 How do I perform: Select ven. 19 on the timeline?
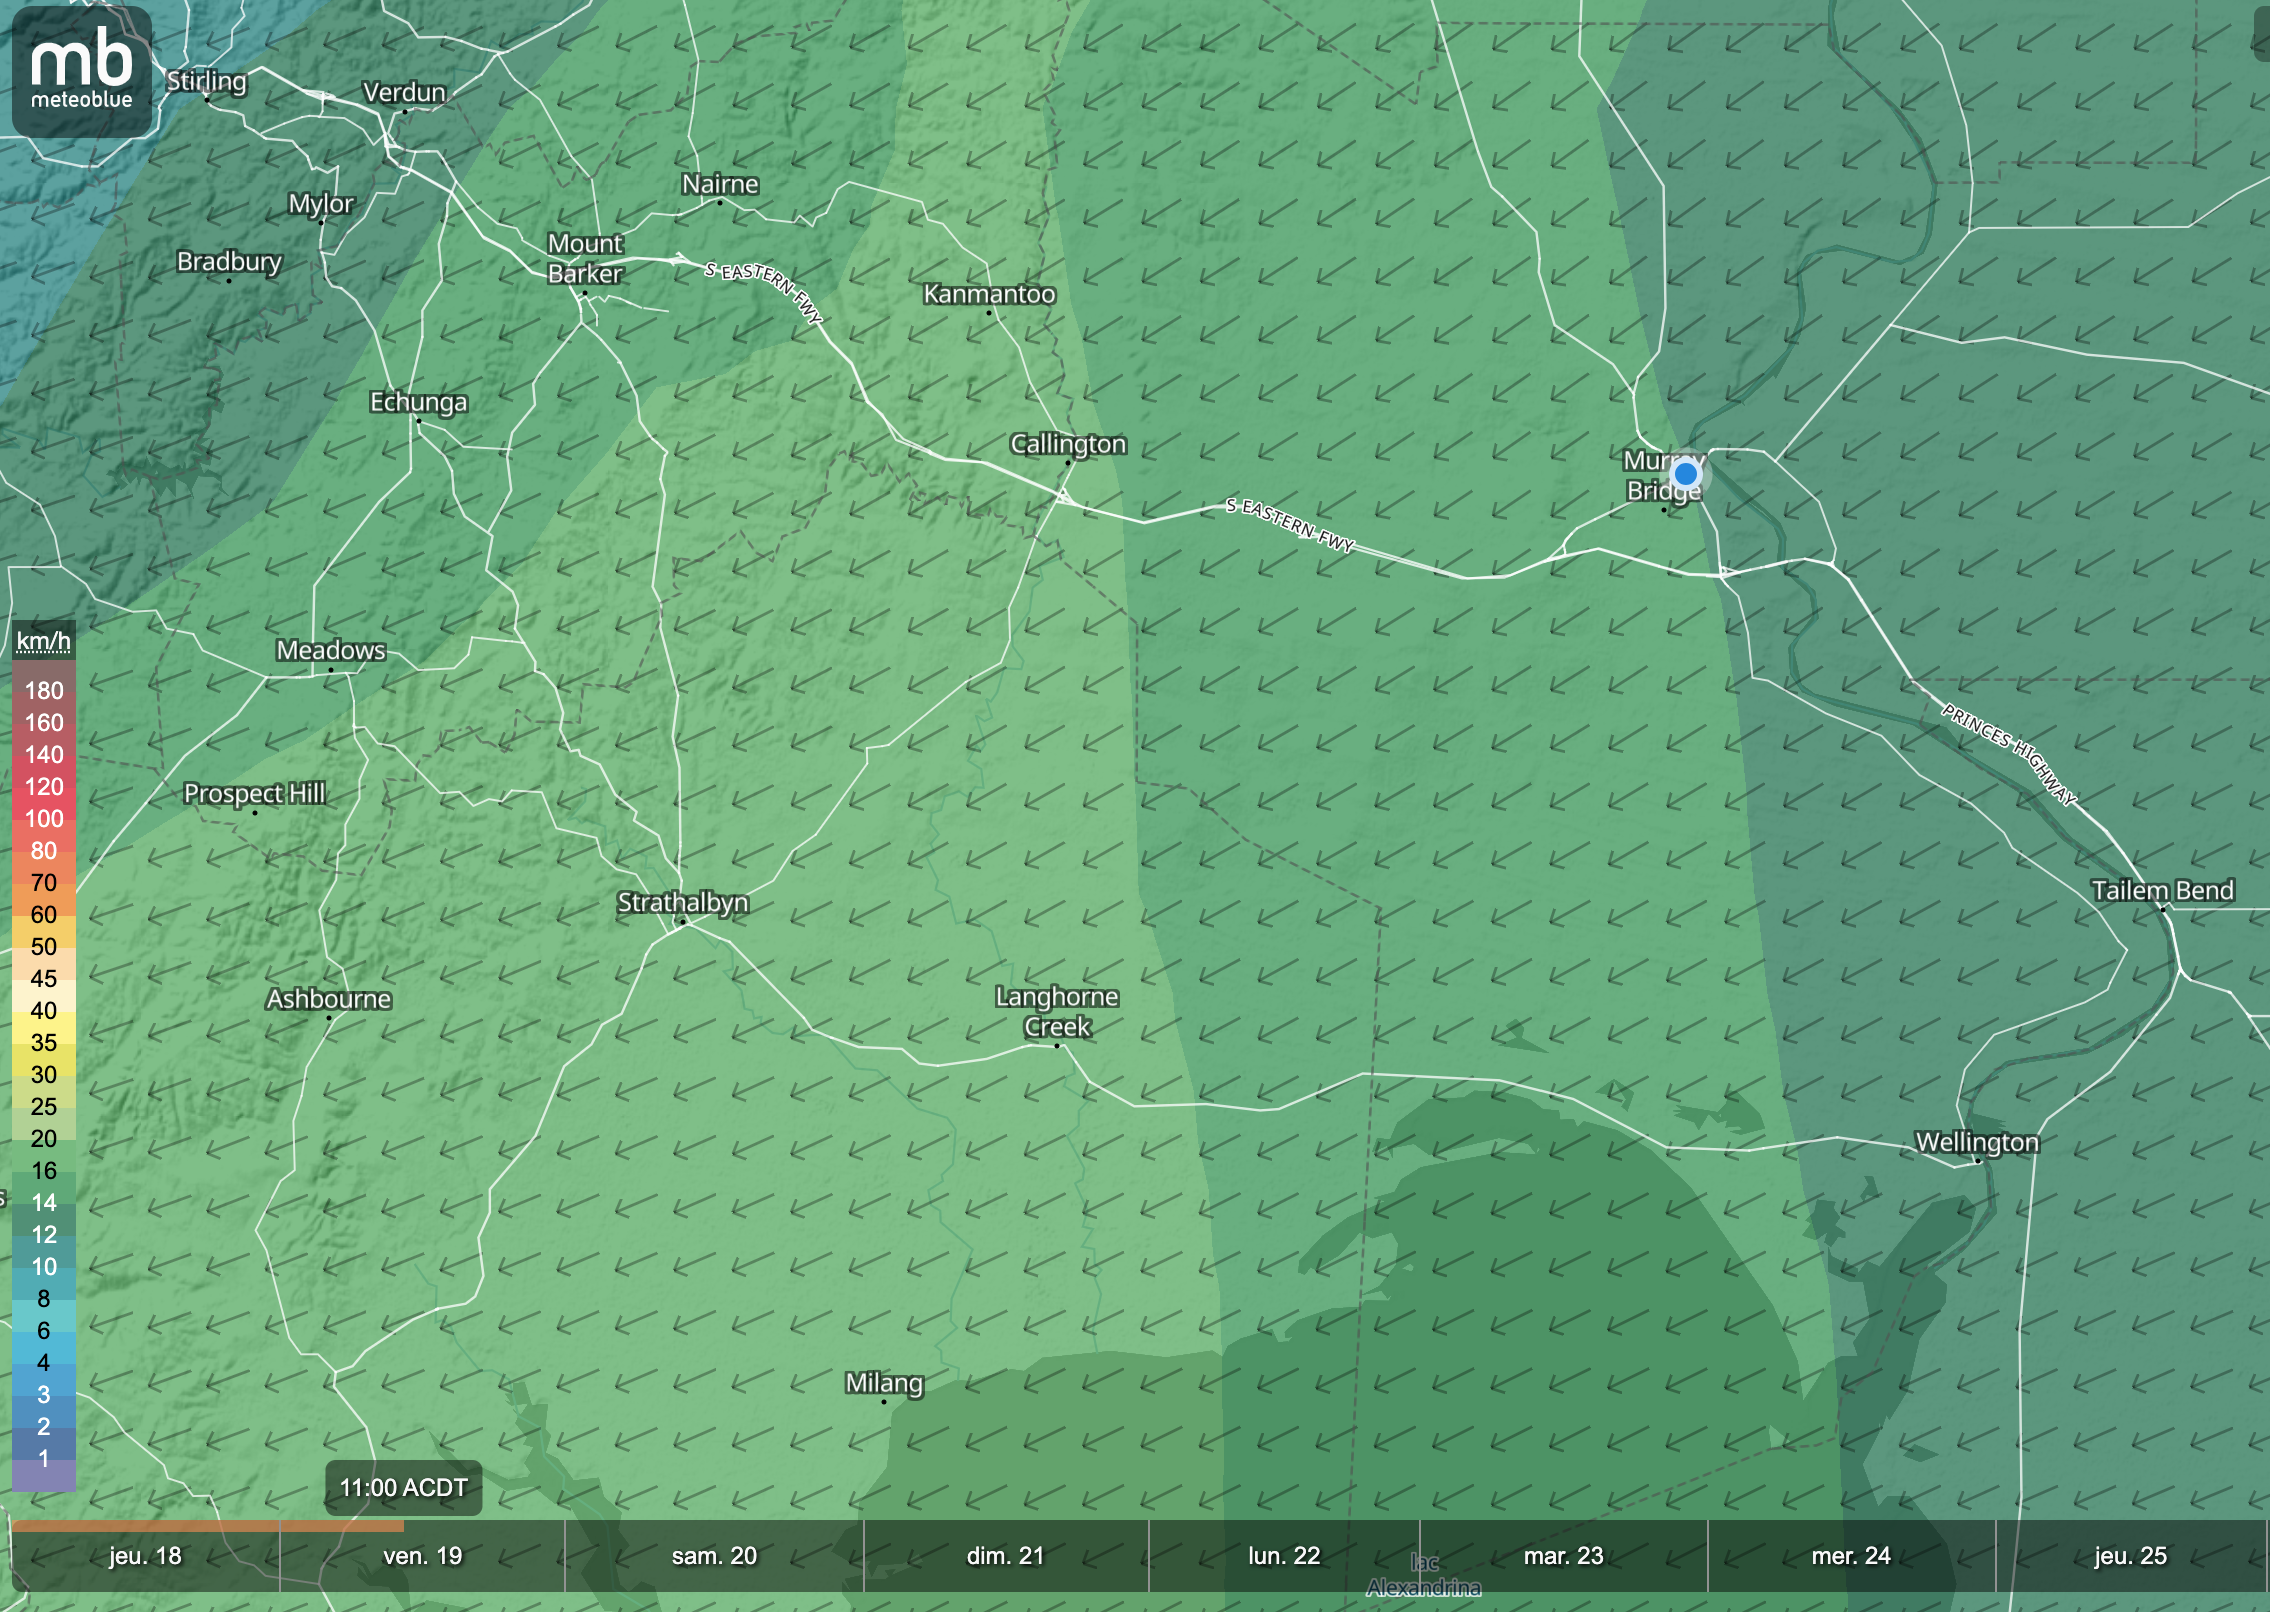tap(423, 1556)
